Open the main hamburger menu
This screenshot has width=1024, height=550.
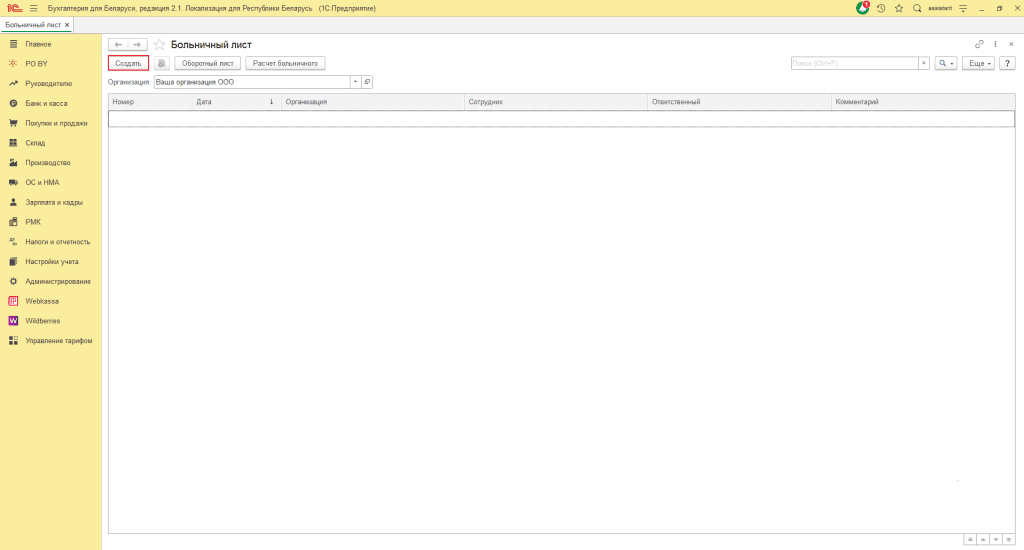point(33,8)
